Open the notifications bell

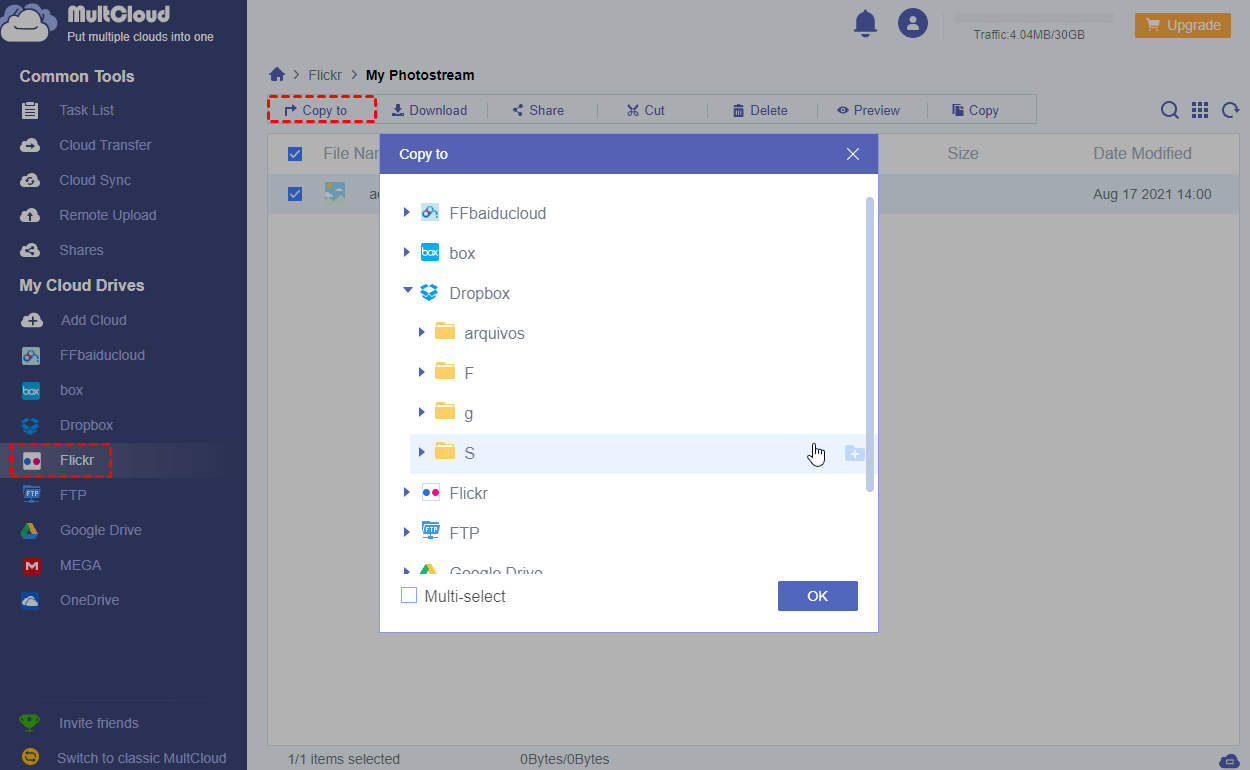click(x=865, y=23)
